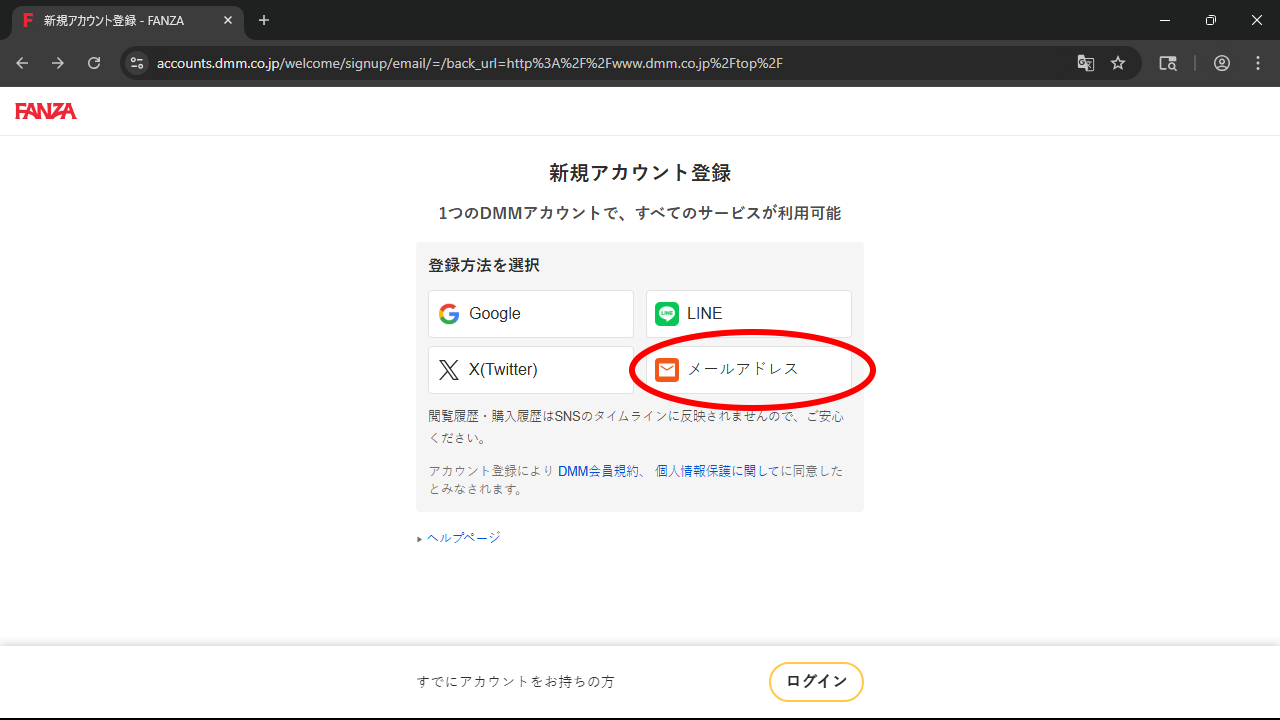Open DMM会員規約 link
1280x720 pixels.
click(598, 471)
